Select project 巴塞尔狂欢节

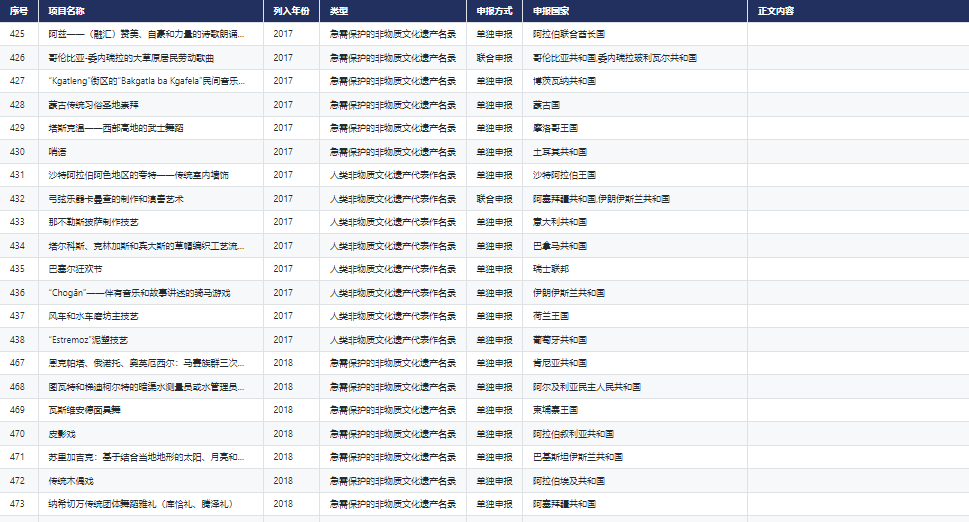click(75, 269)
